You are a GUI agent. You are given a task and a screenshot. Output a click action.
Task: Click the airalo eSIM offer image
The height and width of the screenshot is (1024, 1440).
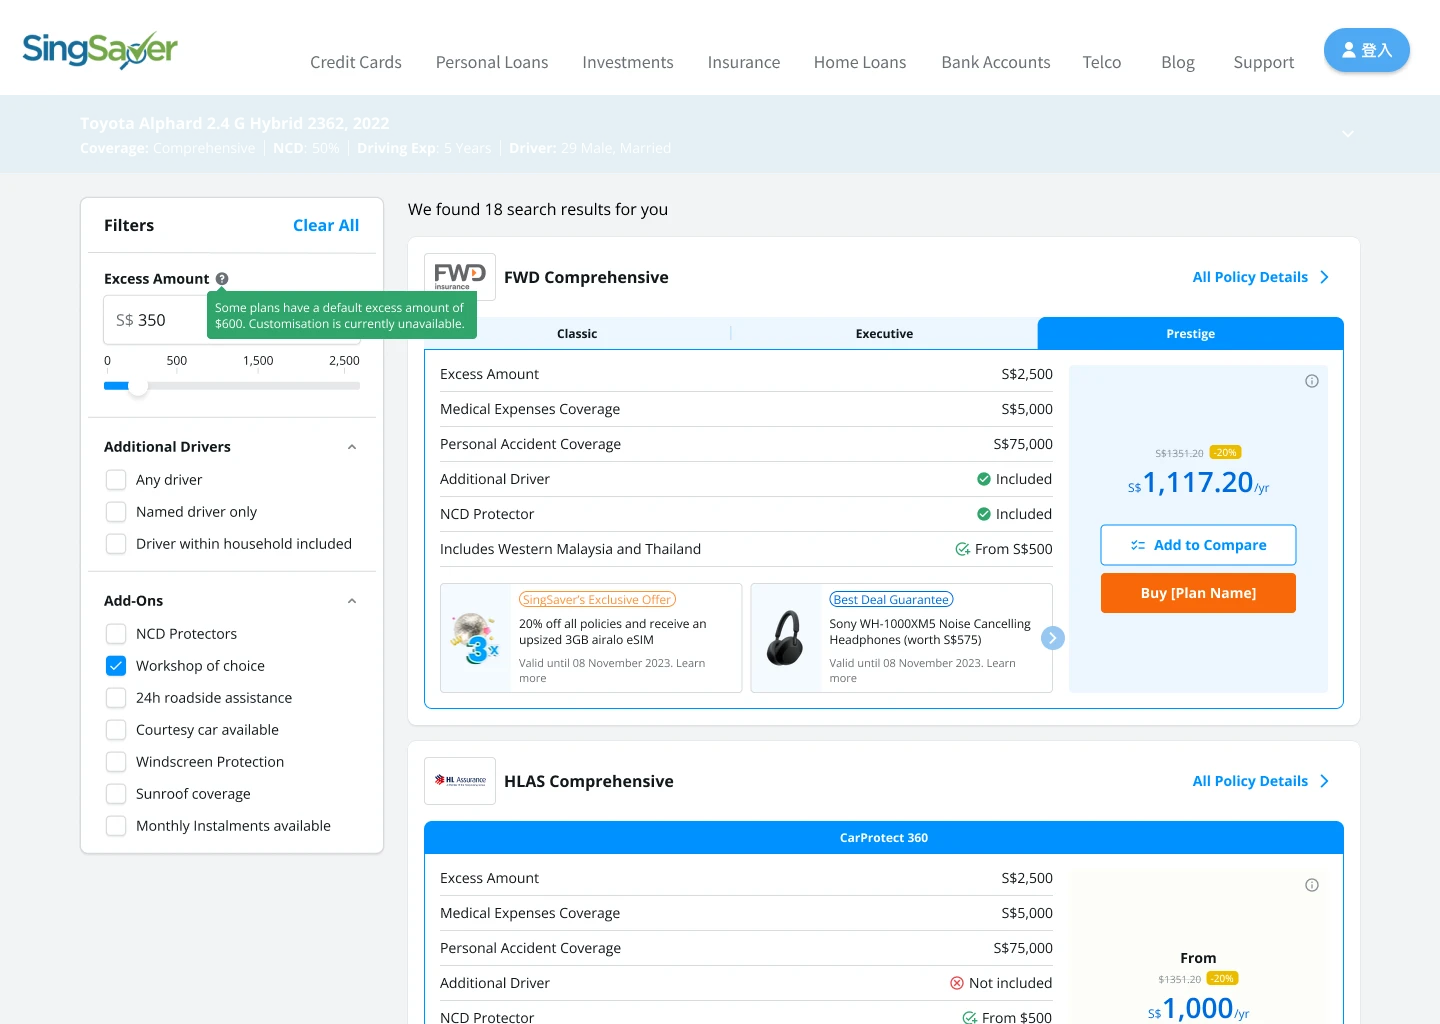click(x=475, y=638)
